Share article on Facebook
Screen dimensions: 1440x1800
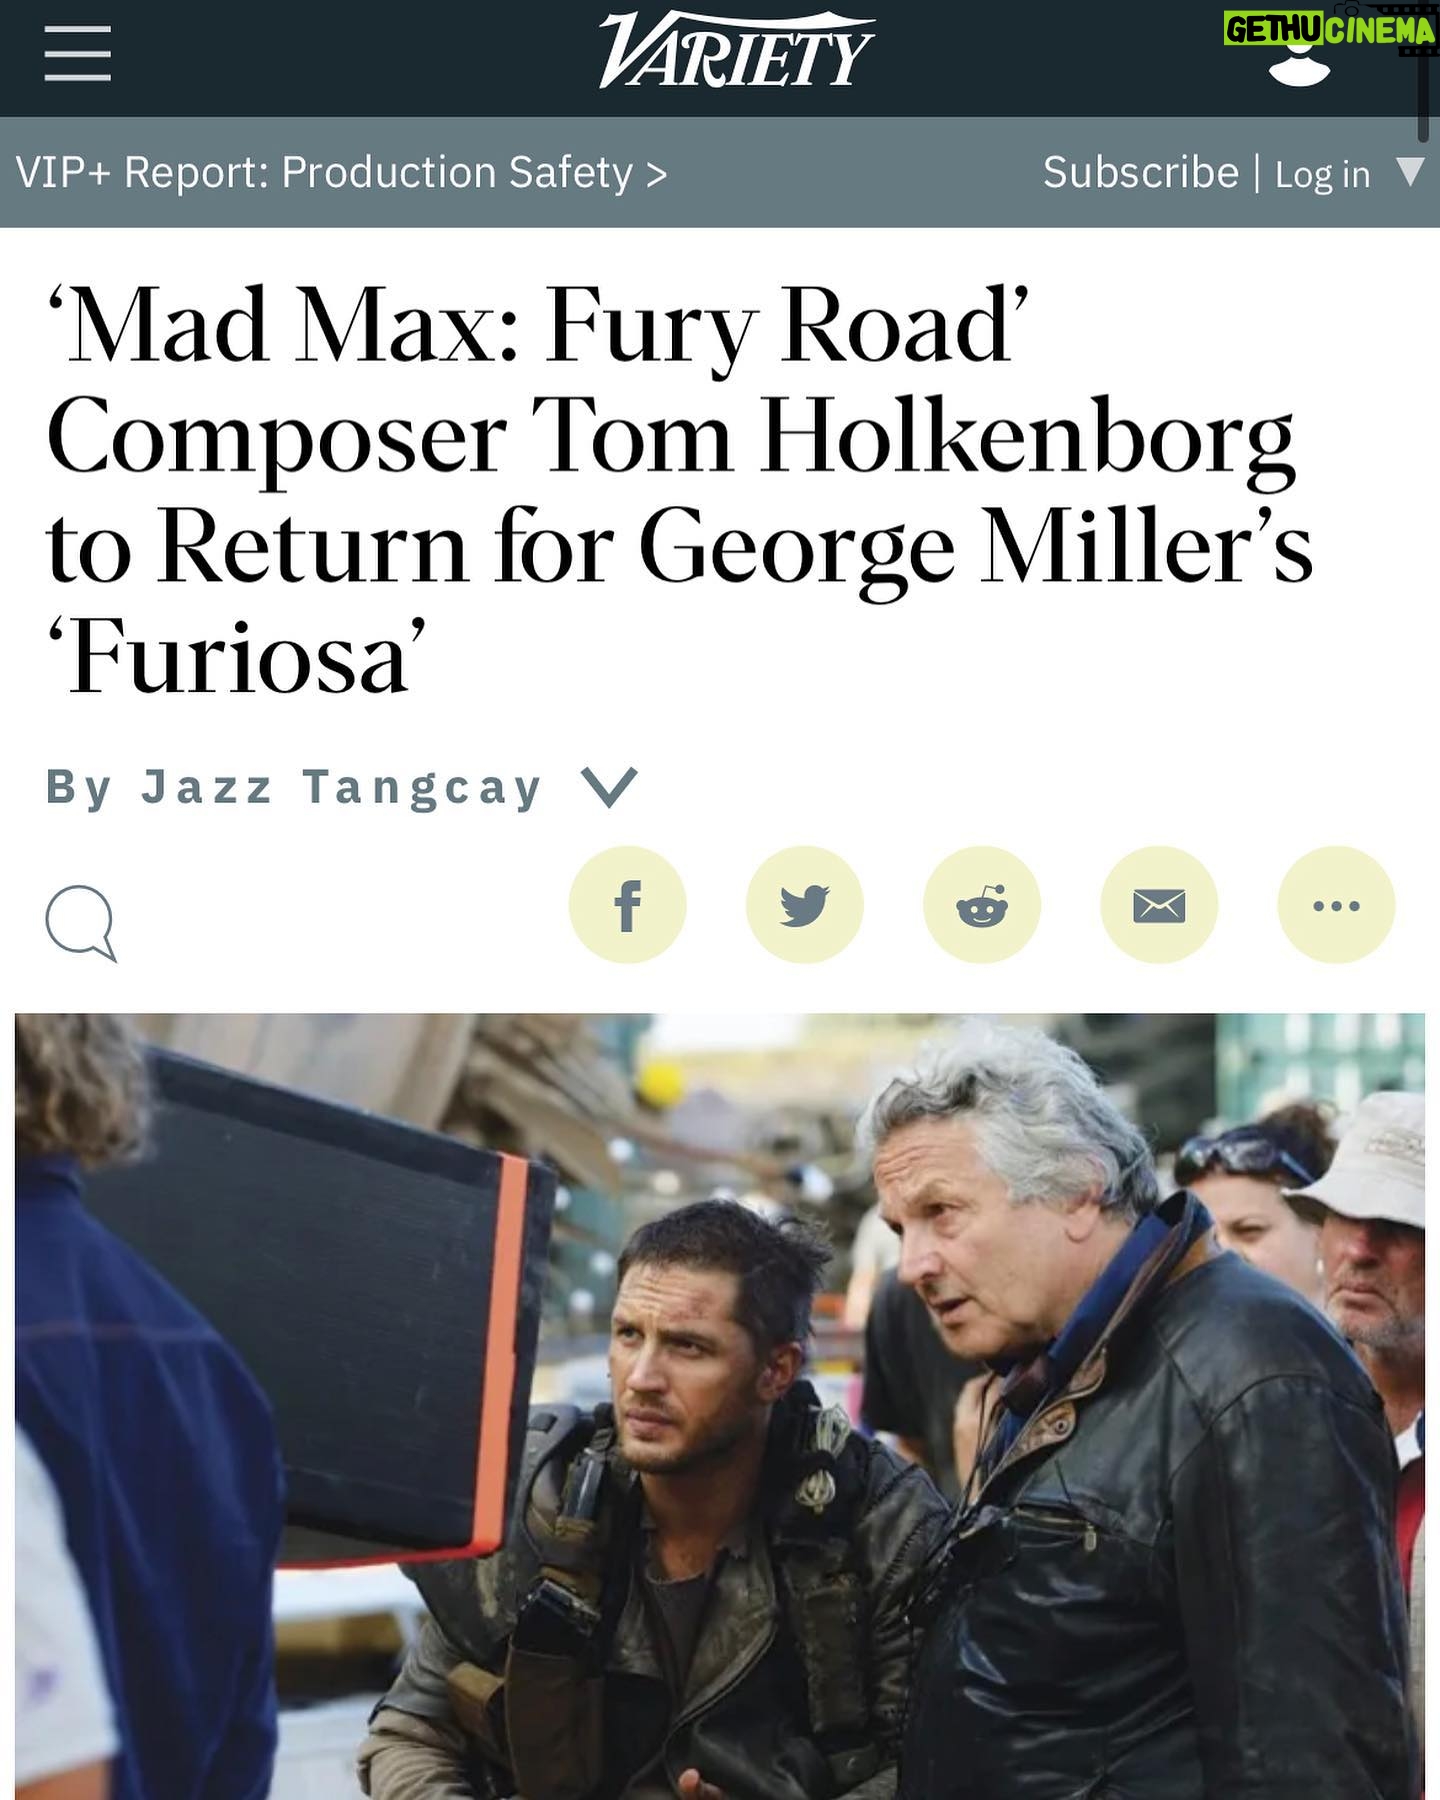pyautogui.click(x=628, y=905)
